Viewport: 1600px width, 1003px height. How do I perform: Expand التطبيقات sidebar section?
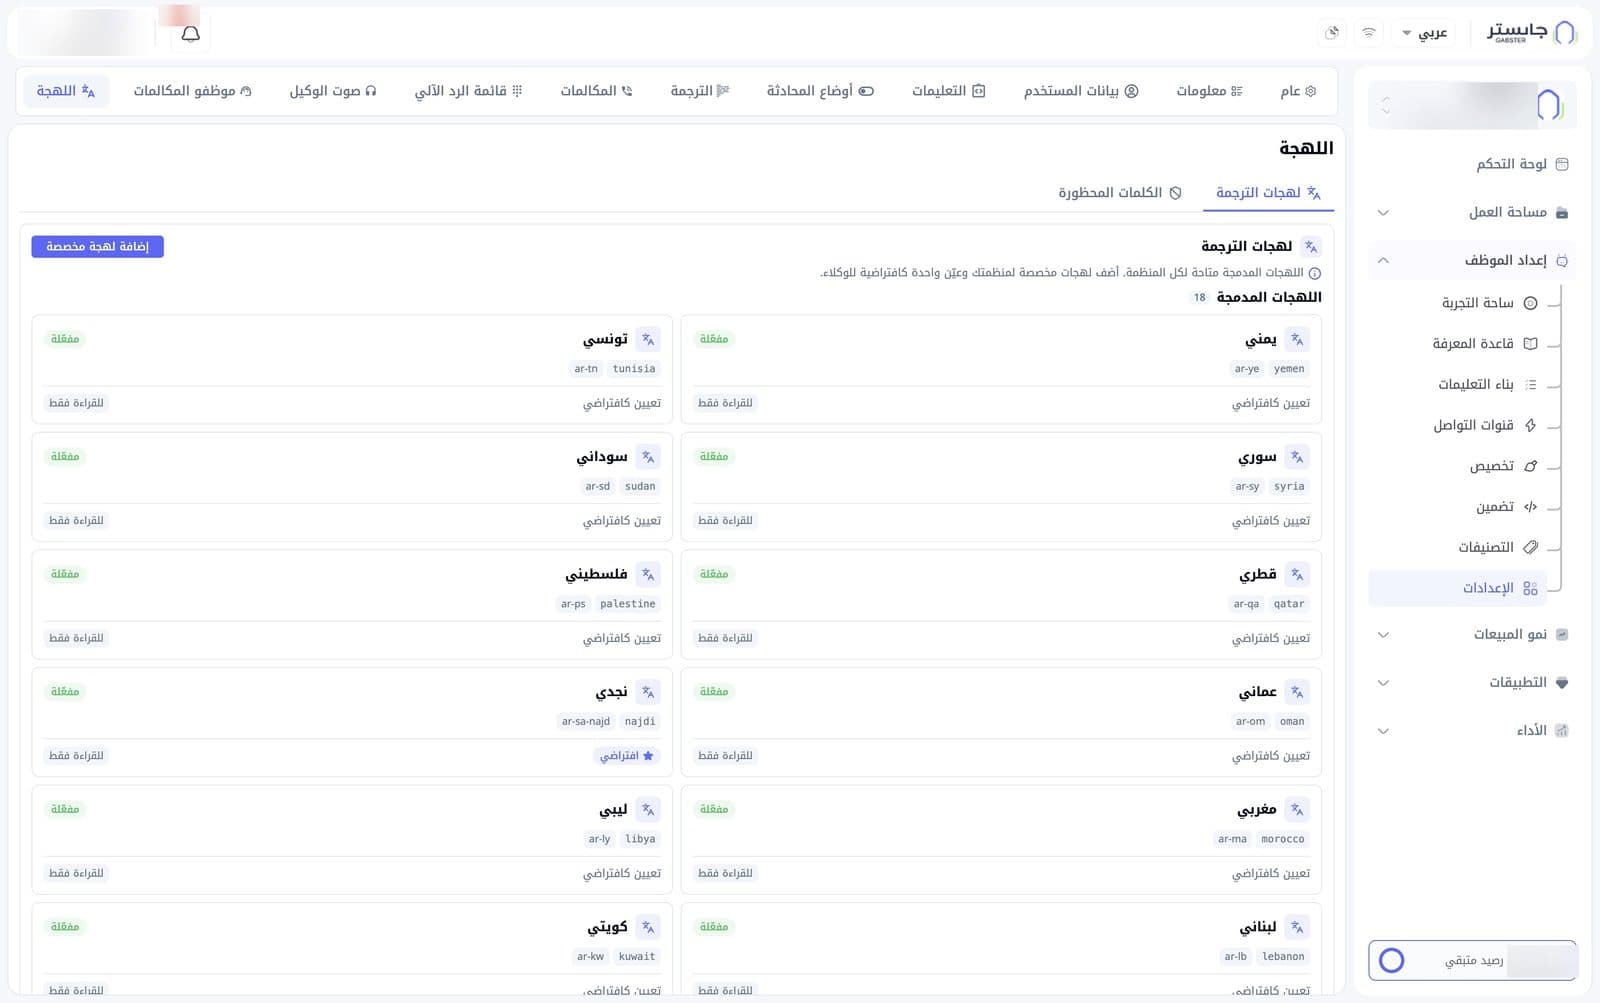[1472, 682]
